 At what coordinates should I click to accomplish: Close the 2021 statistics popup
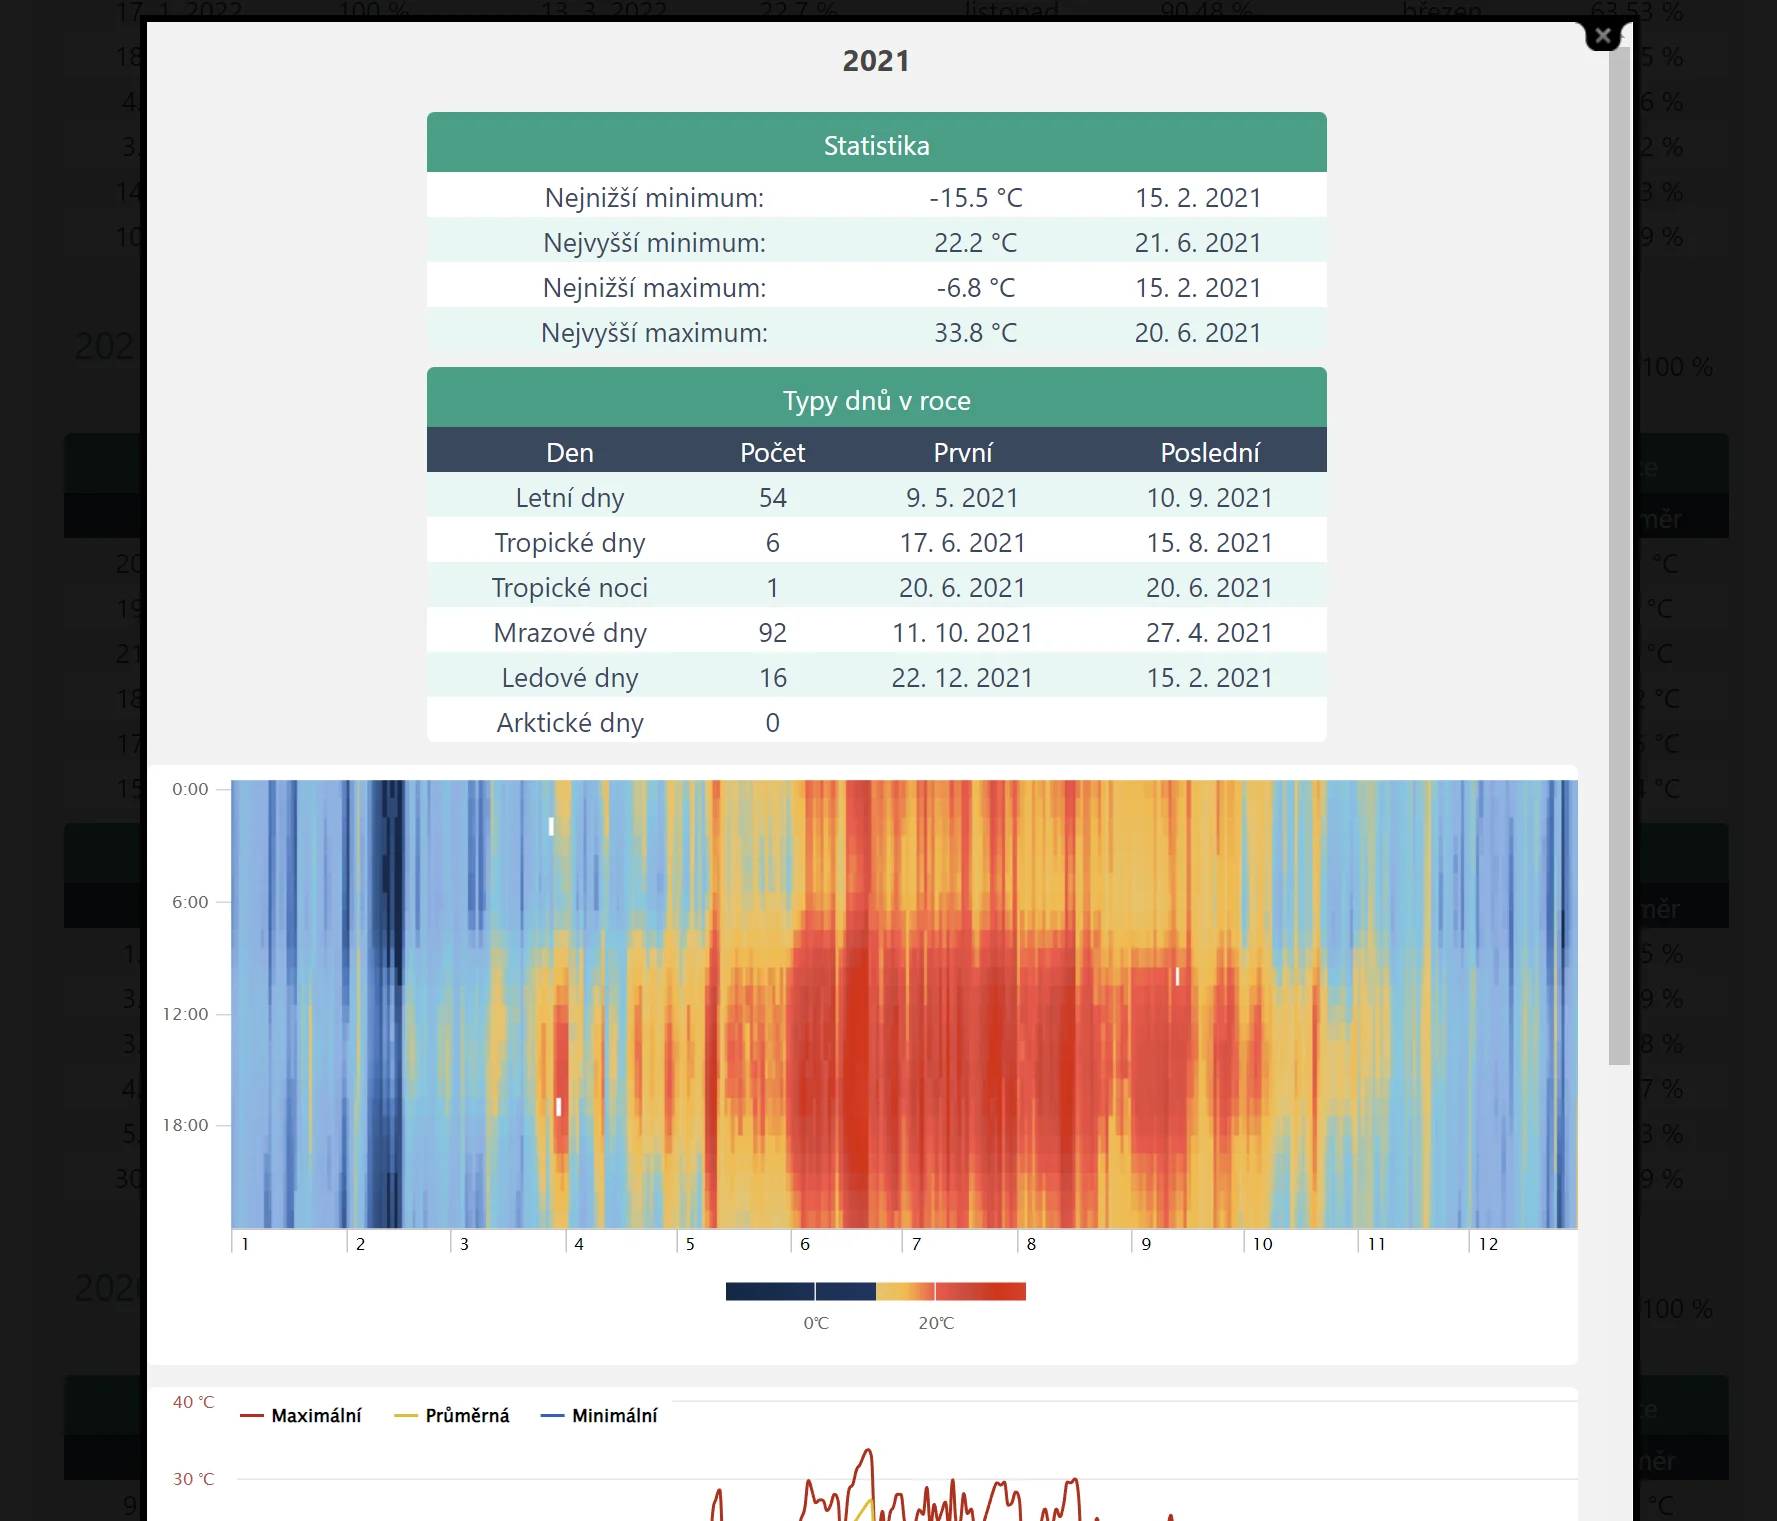(x=1602, y=36)
